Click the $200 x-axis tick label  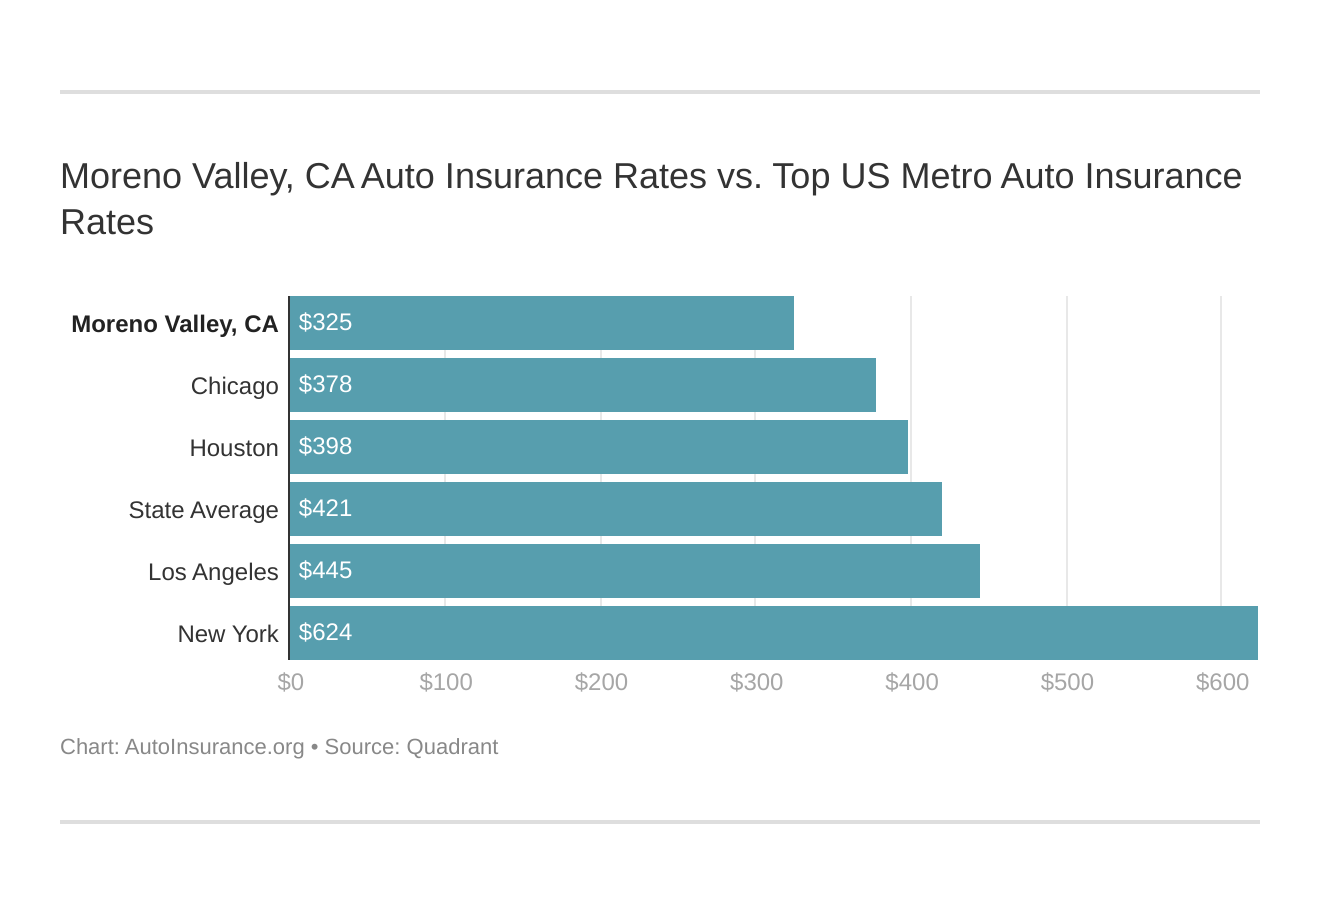coord(601,682)
